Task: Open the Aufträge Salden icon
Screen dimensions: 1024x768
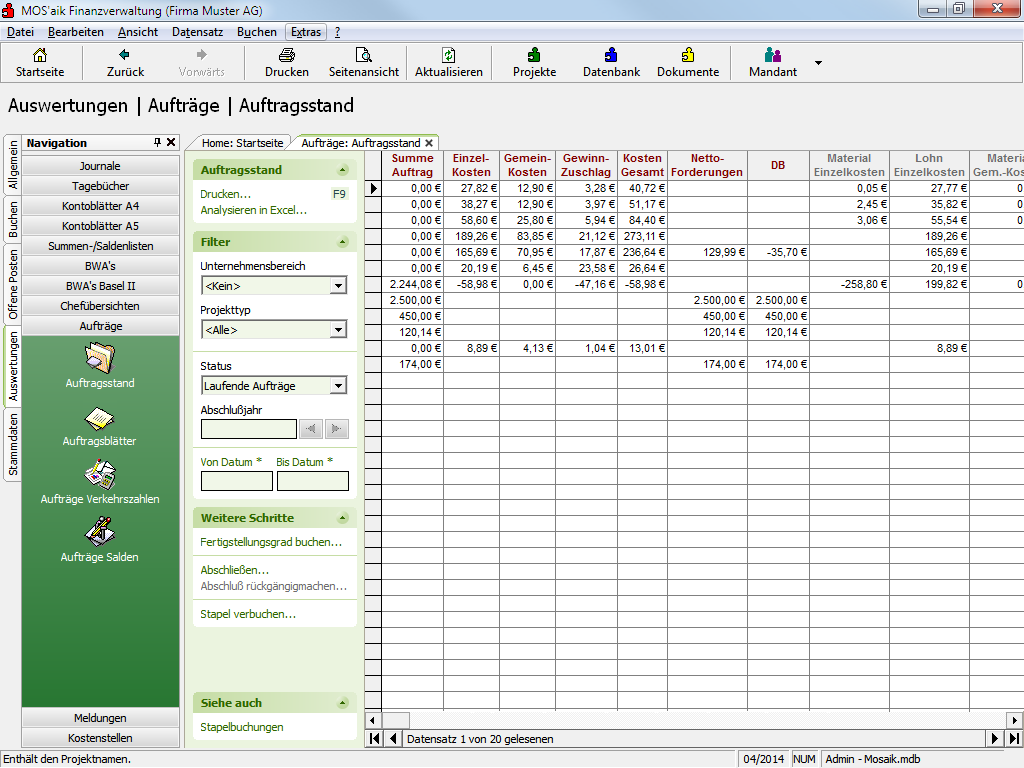Action: coord(100,532)
